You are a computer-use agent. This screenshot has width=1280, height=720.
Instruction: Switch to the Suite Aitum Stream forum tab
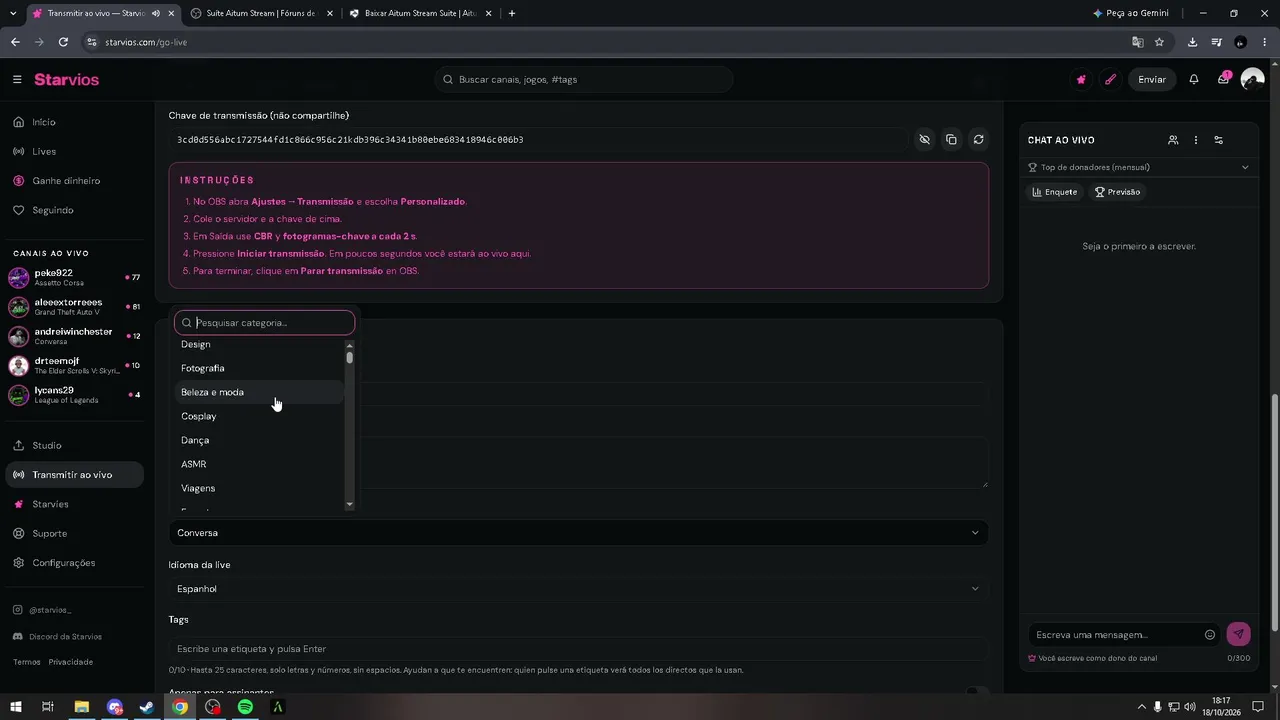coord(260,14)
